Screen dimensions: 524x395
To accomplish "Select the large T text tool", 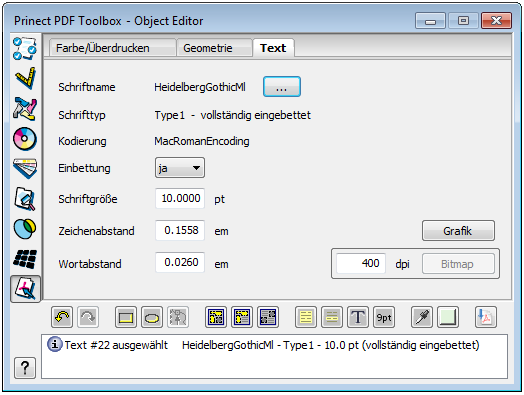I will [358, 317].
